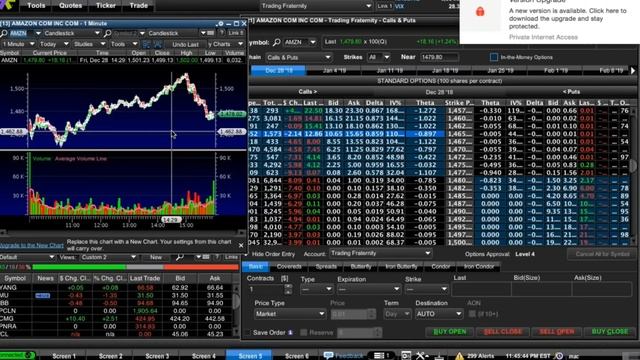Open the Price Type Market dropdown

290,314
